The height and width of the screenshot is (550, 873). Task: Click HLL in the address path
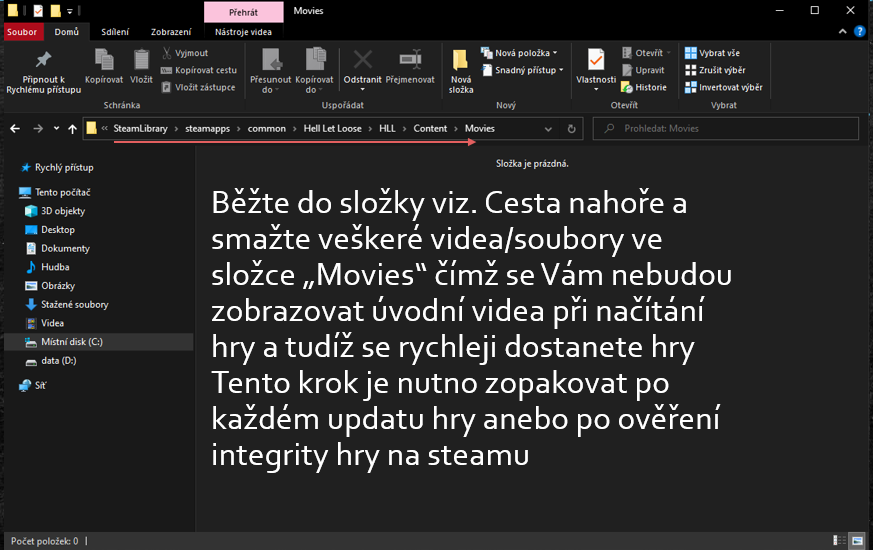point(388,129)
